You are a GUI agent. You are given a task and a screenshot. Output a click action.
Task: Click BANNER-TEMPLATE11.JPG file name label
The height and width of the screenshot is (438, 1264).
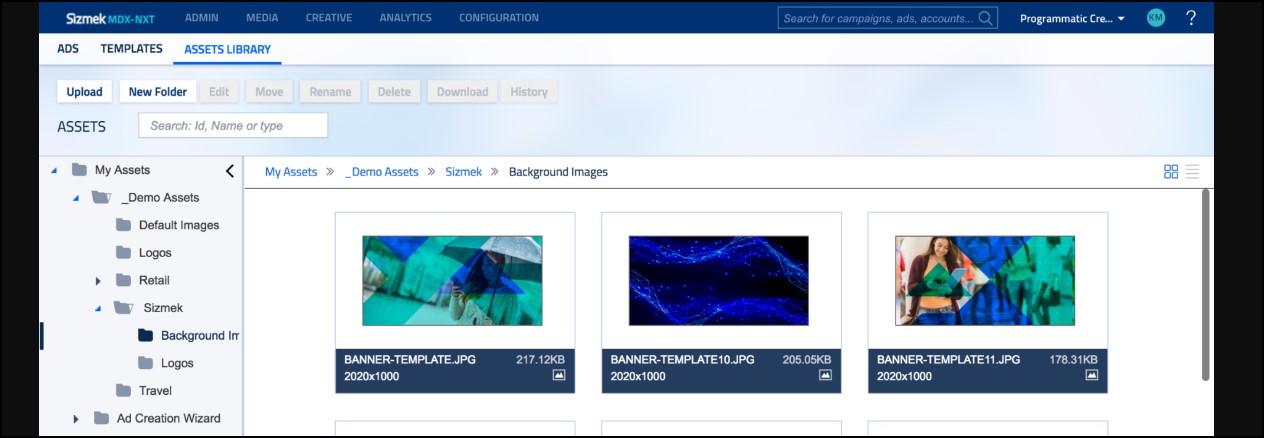click(x=949, y=359)
